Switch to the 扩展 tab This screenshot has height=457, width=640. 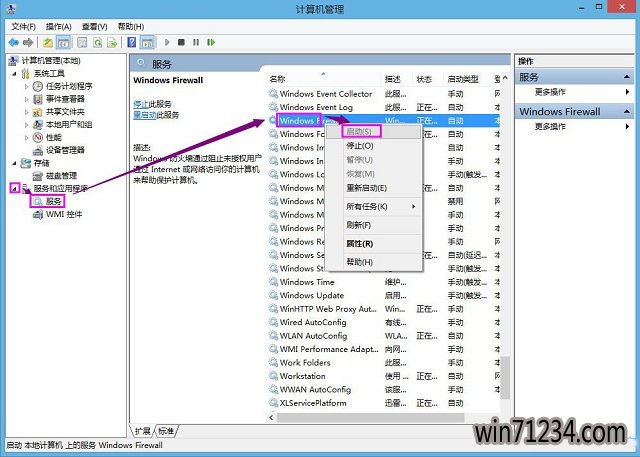click(x=143, y=431)
